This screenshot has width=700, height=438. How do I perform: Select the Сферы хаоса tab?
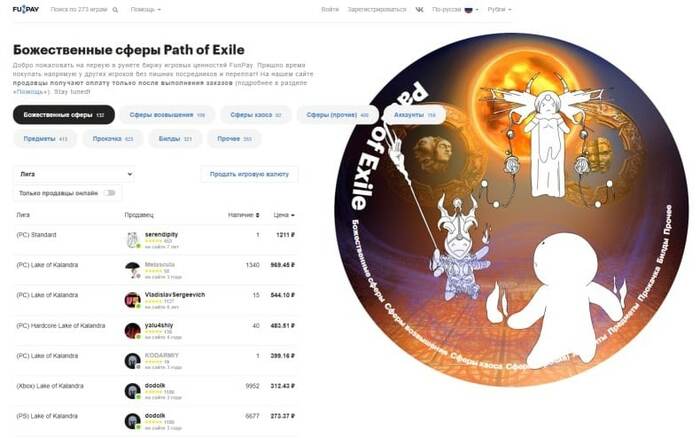[256, 115]
